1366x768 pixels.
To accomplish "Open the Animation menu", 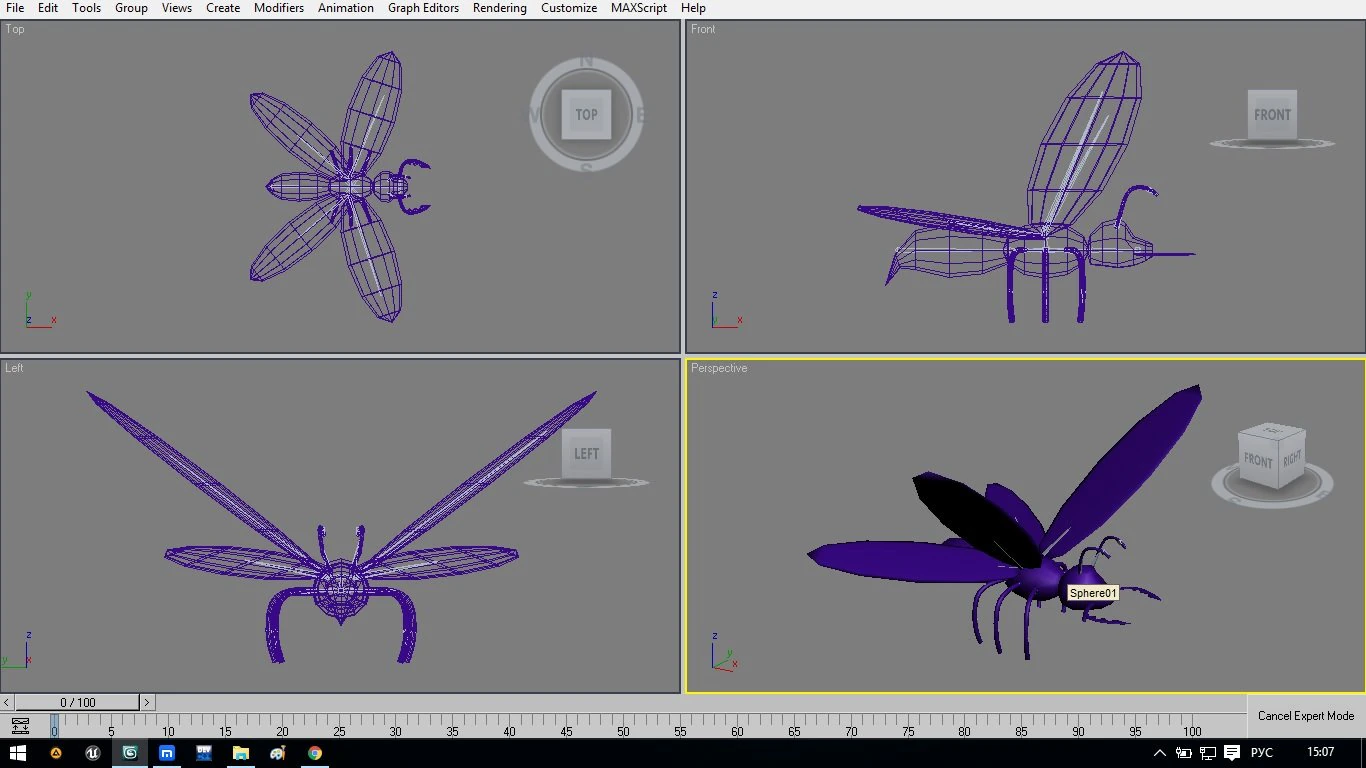I will tap(346, 8).
